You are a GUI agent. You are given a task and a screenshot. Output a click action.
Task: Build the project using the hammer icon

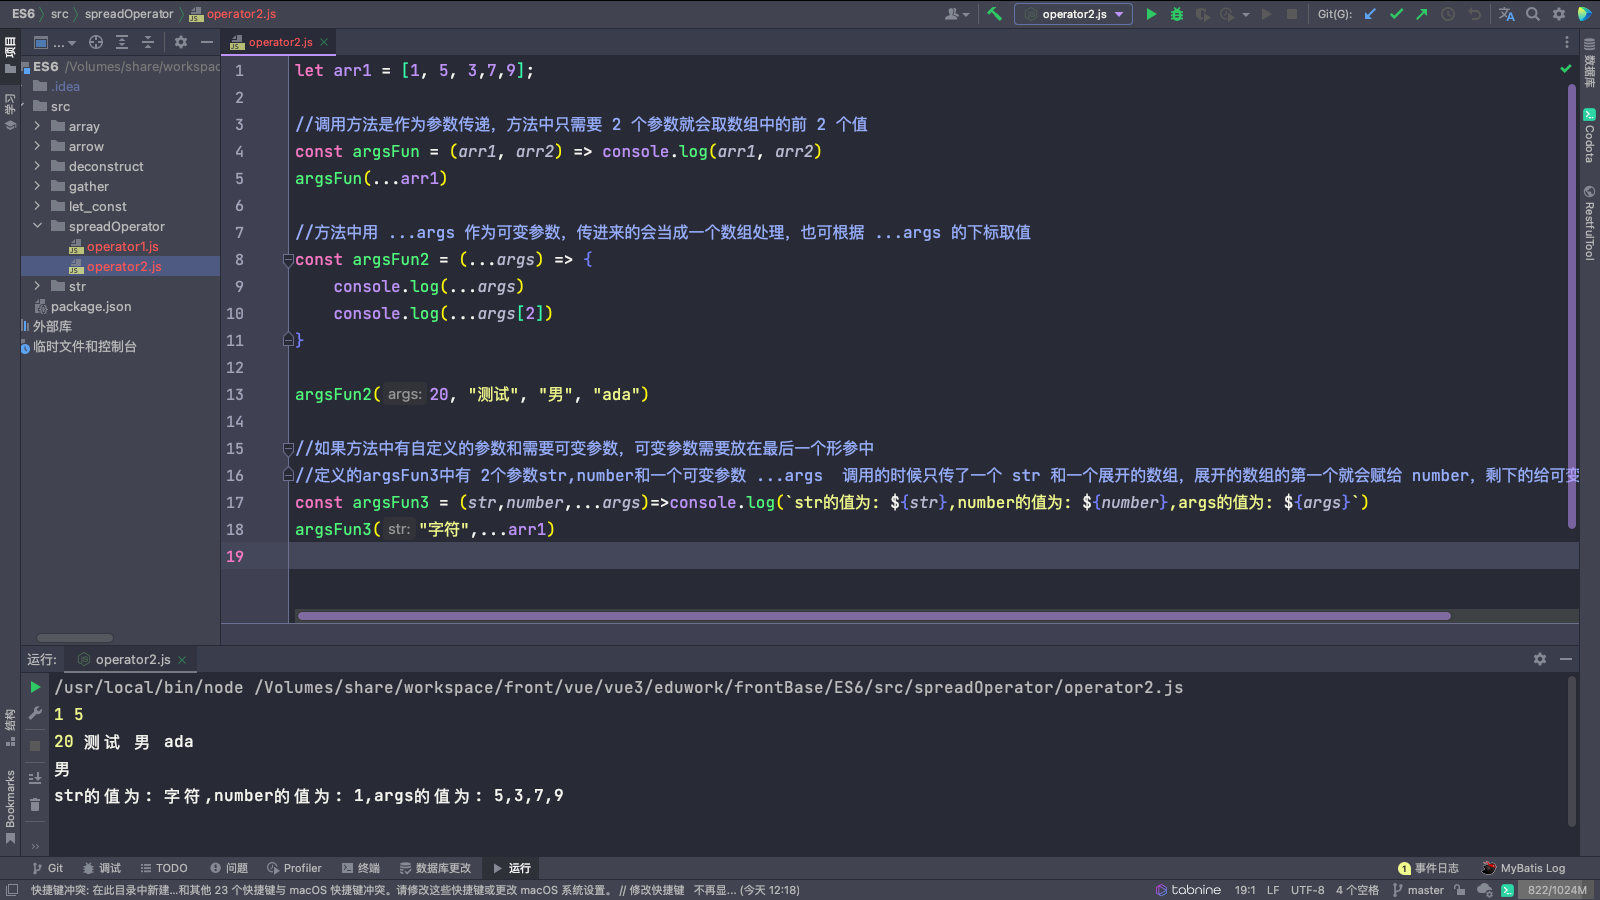click(x=994, y=14)
